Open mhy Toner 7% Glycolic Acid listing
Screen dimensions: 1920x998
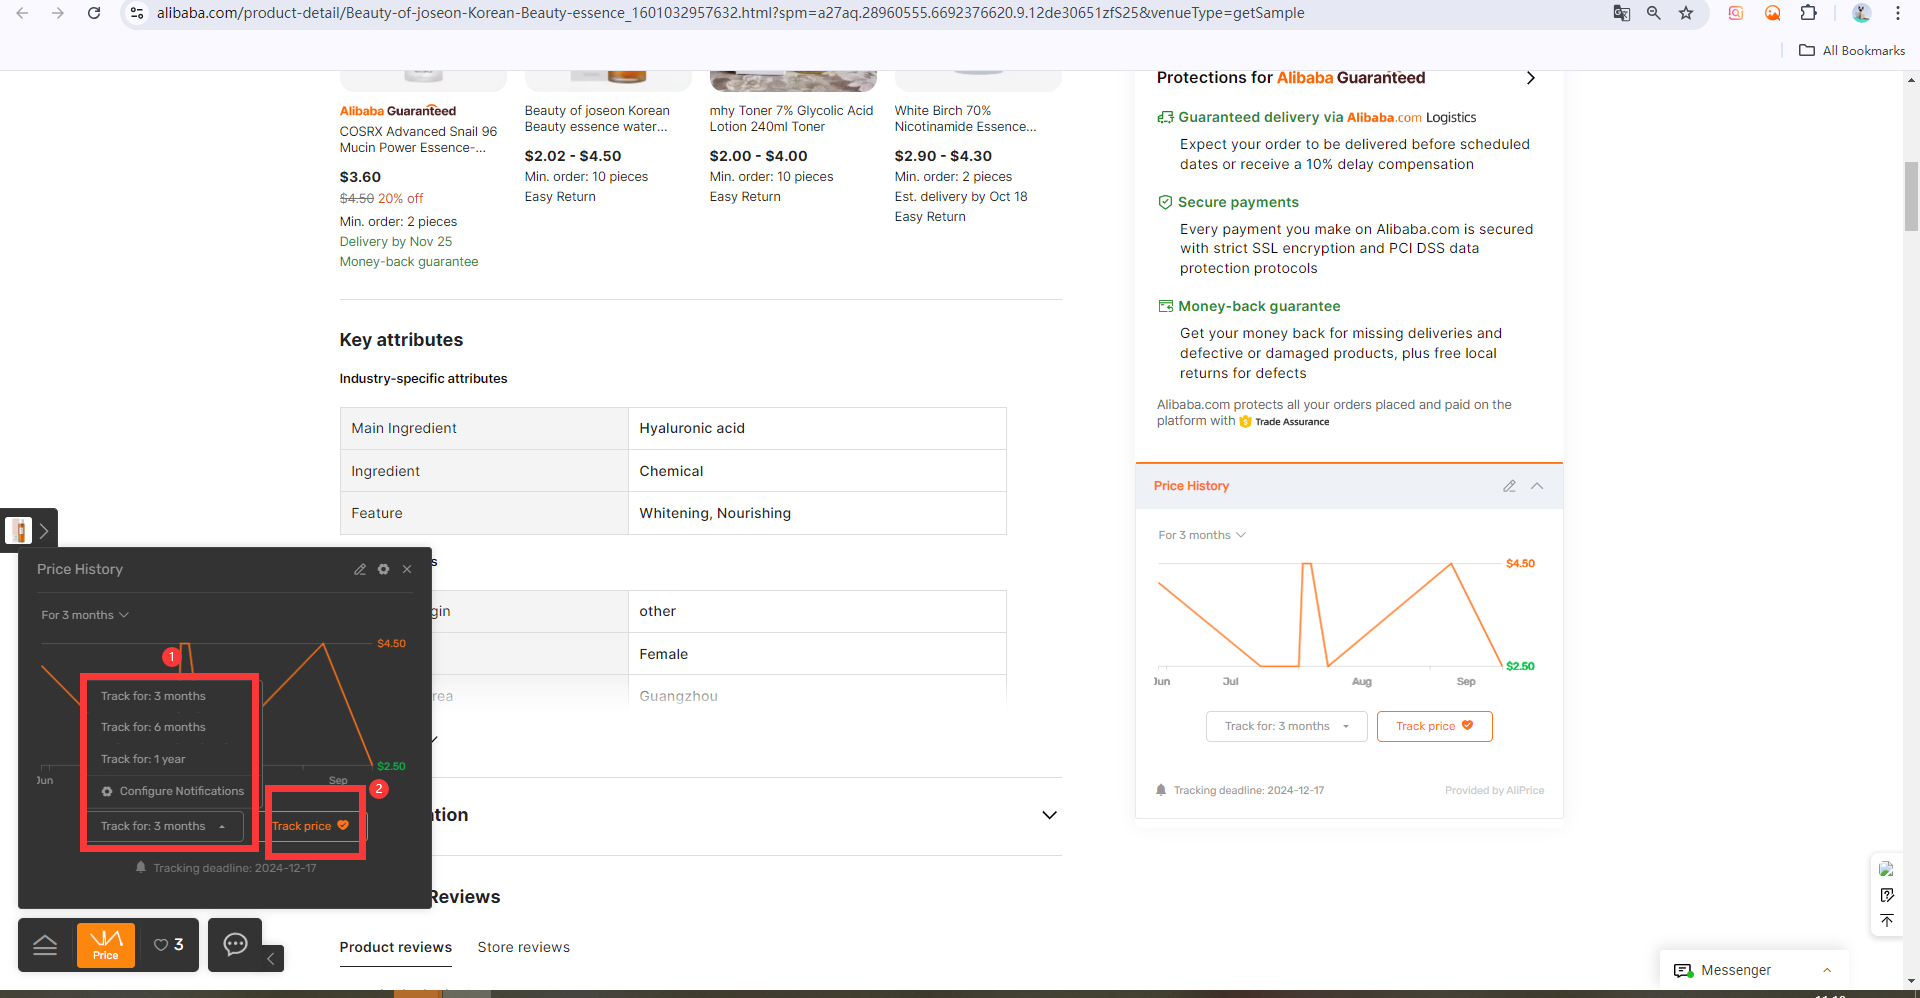[x=791, y=118]
